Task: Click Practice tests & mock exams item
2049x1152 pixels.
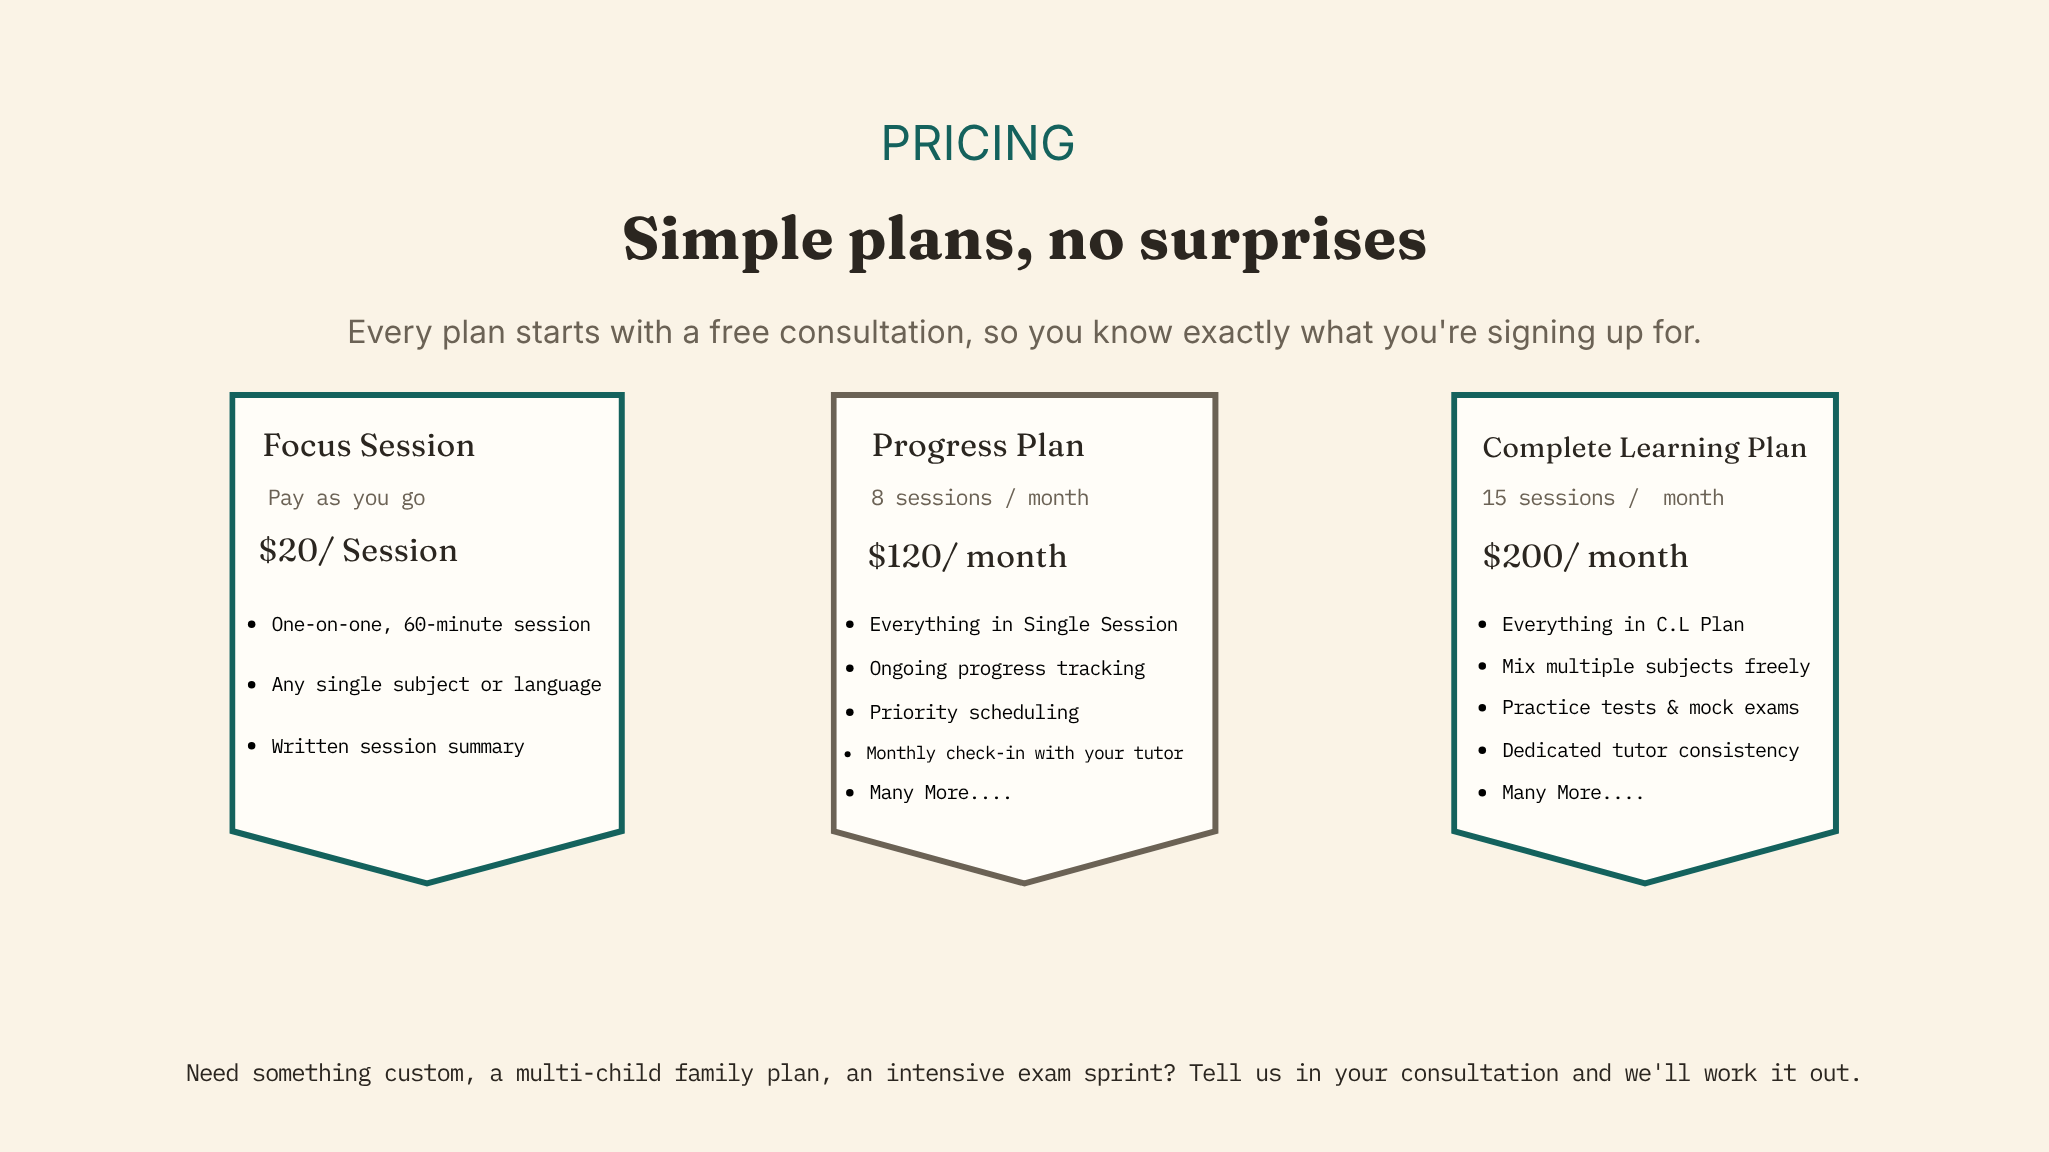Action: coord(1650,708)
